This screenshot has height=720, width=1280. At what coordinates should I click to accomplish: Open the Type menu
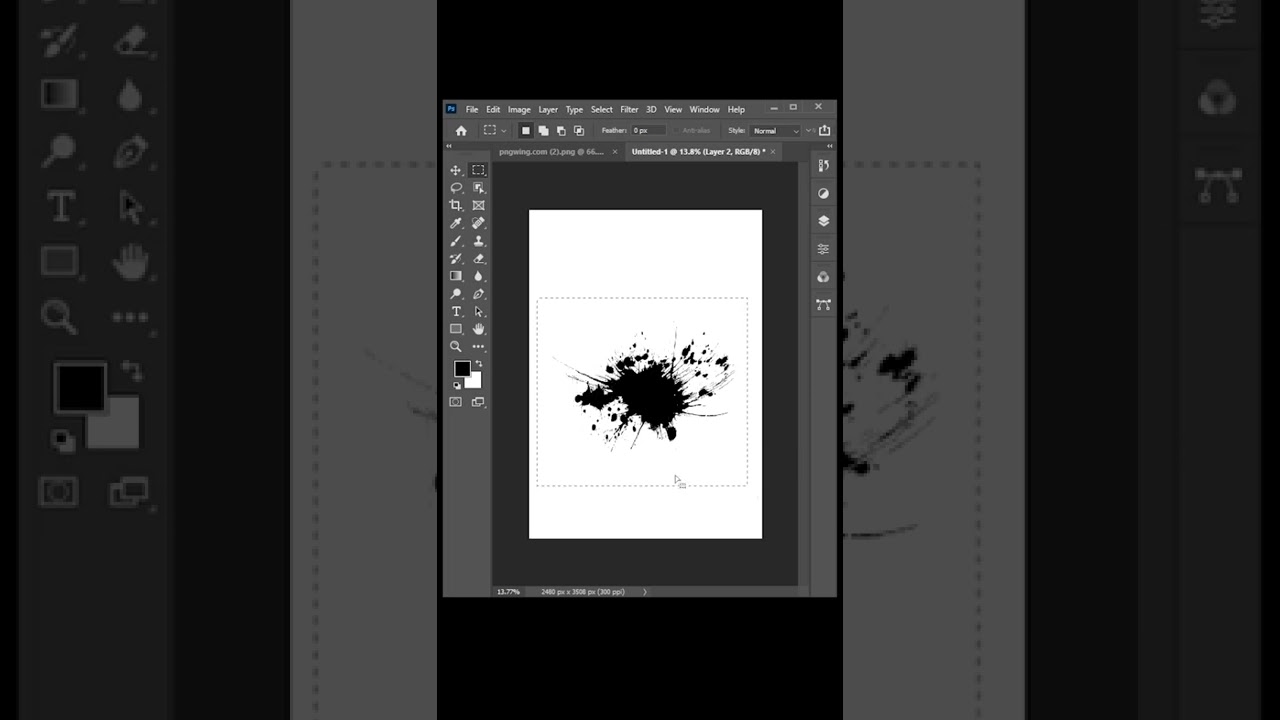tap(574, 109)
